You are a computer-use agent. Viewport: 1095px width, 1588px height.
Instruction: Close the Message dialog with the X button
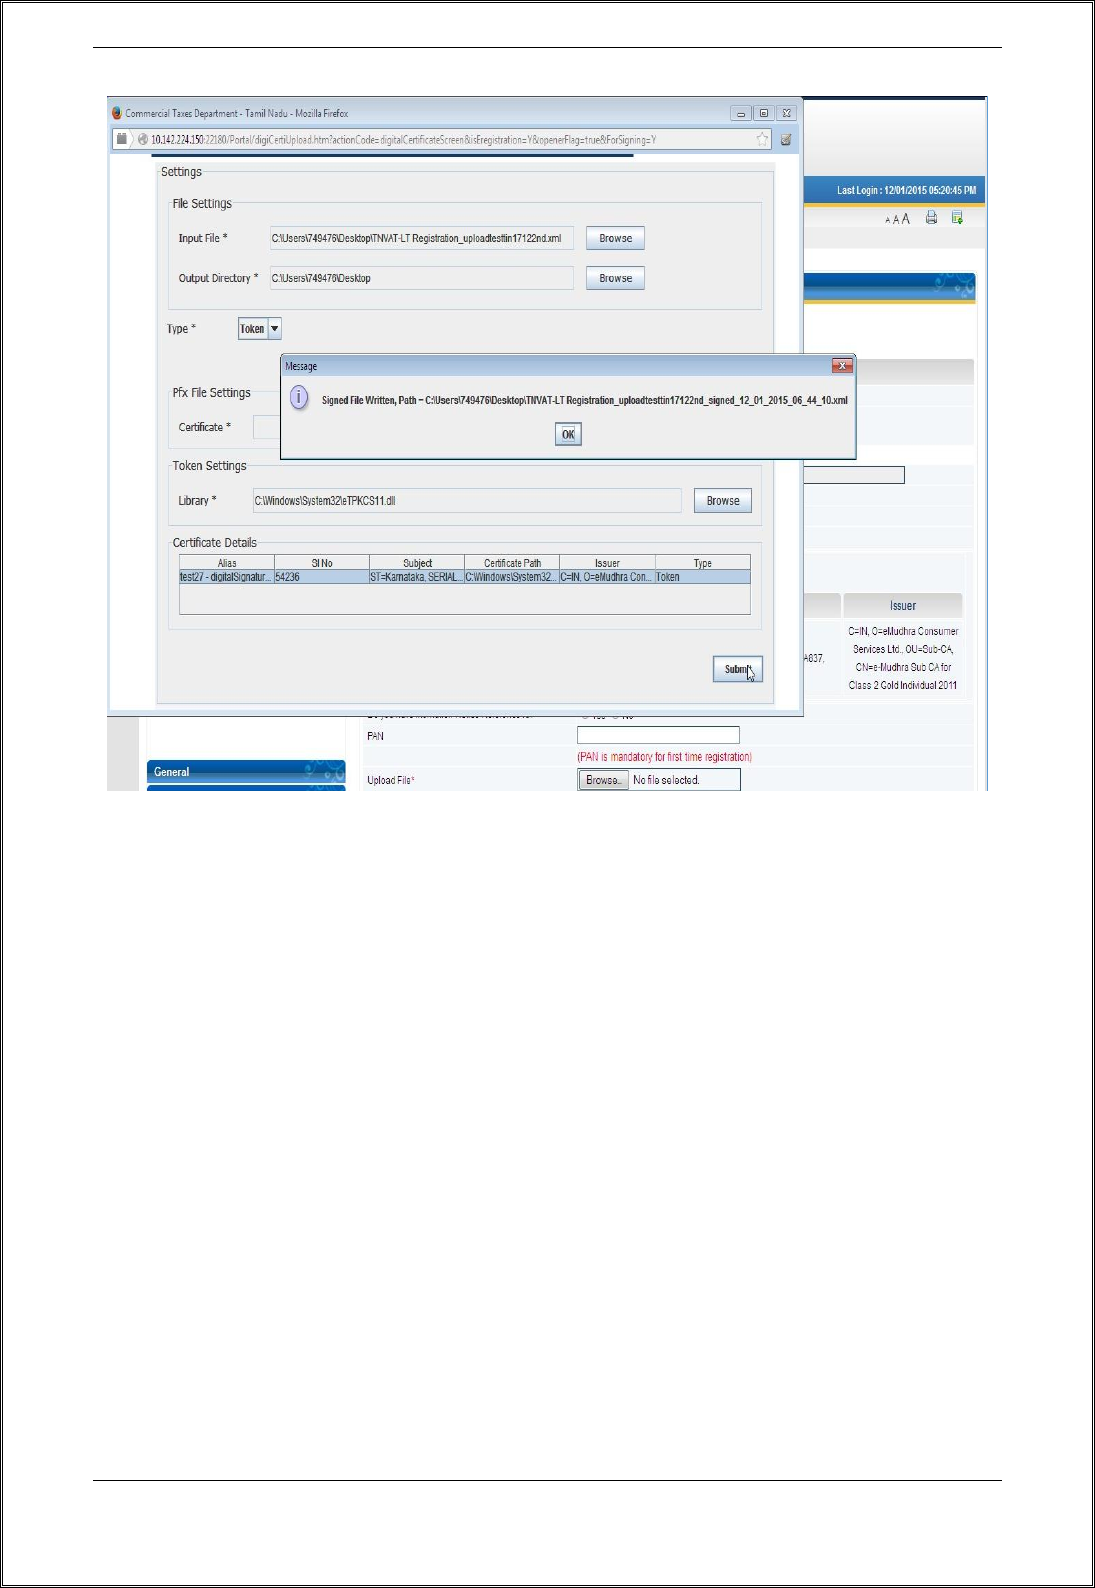pos(842,366)
